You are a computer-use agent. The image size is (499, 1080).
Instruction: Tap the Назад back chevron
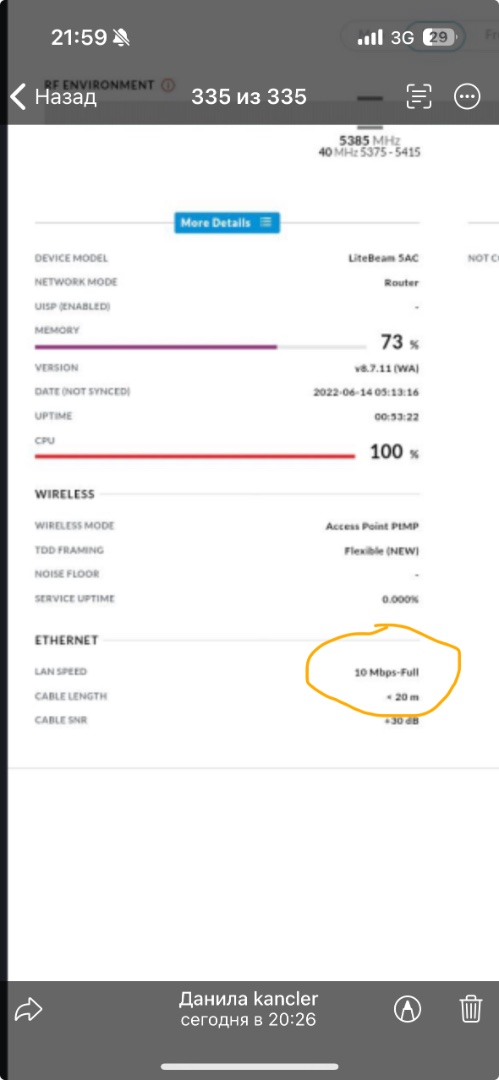point(19,97)
